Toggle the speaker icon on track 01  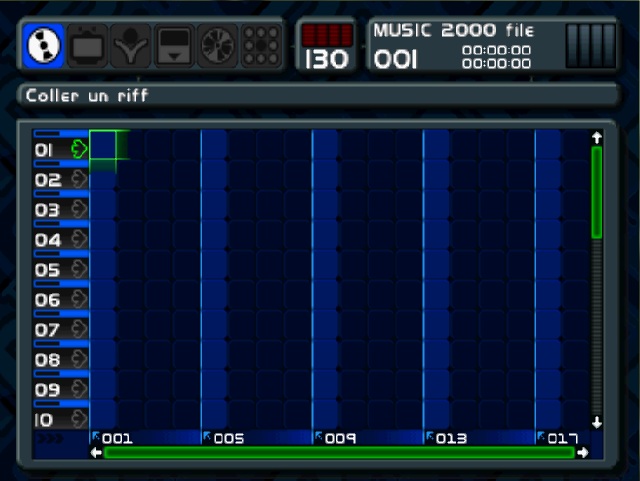pos(79,149)
